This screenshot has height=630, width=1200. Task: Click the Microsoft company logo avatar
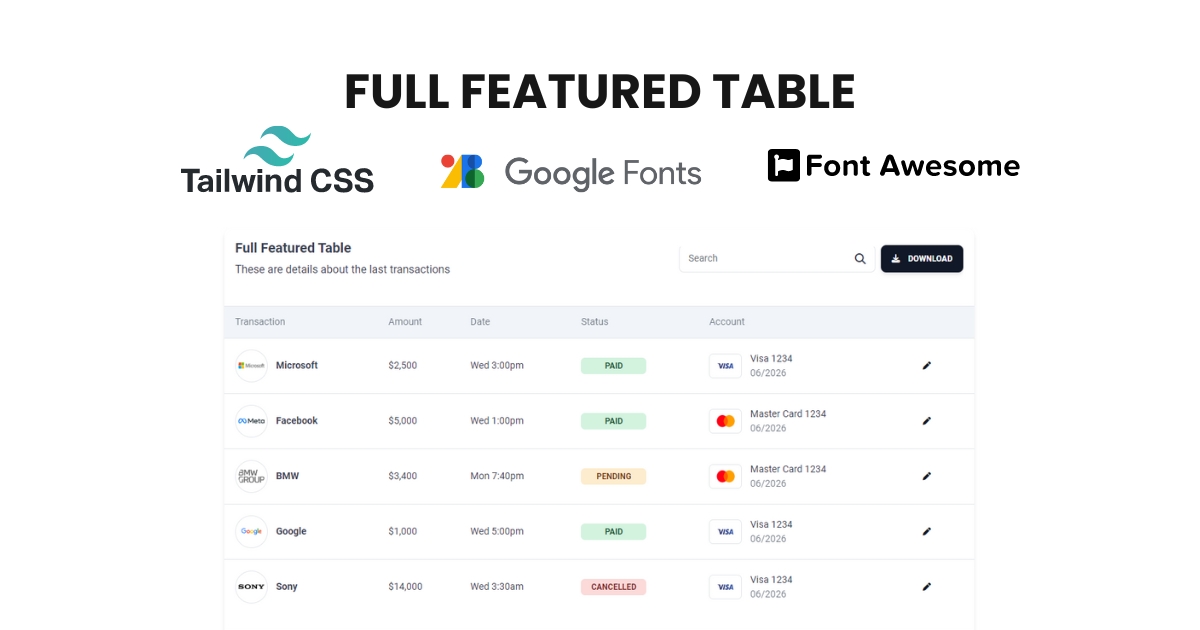pyautogui.click(x=251, y=366)
